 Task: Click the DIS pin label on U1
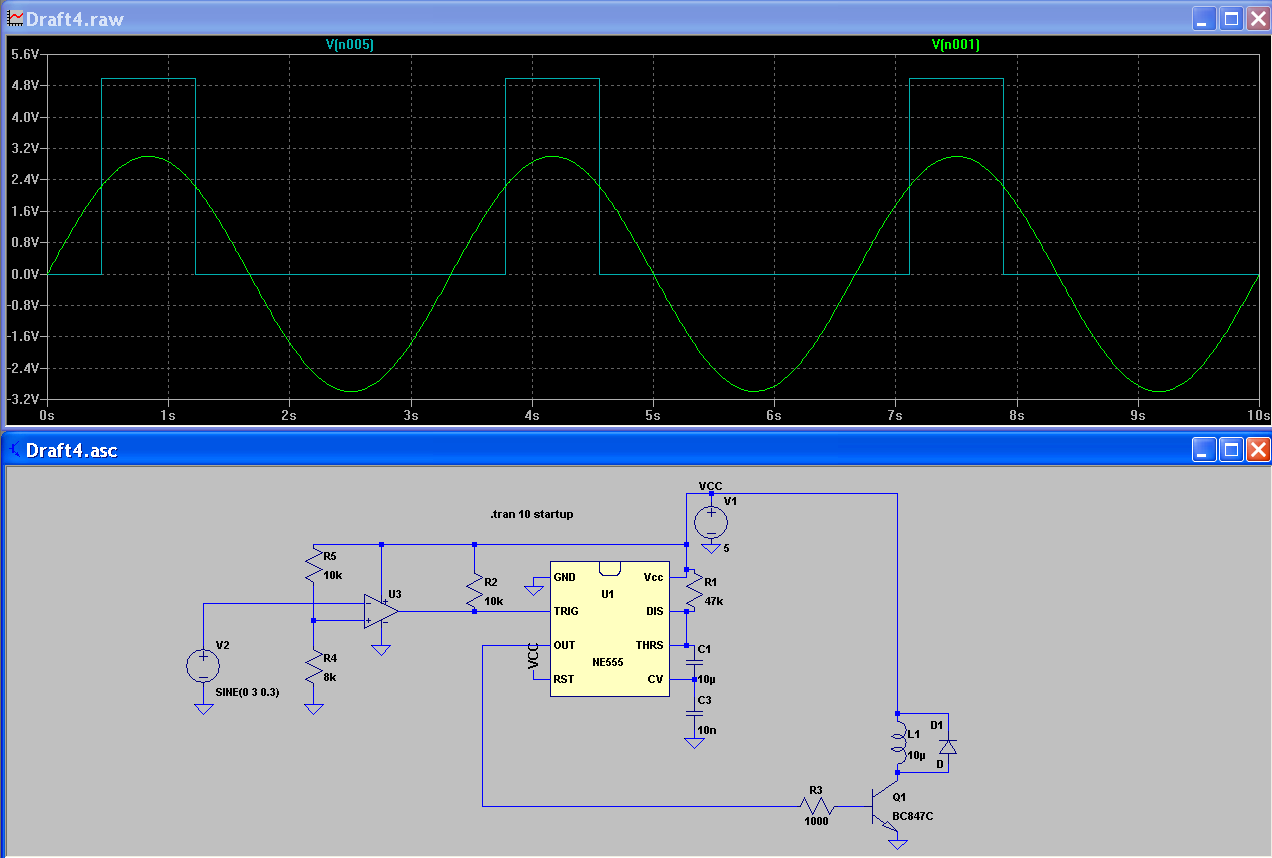pos(654,611)
